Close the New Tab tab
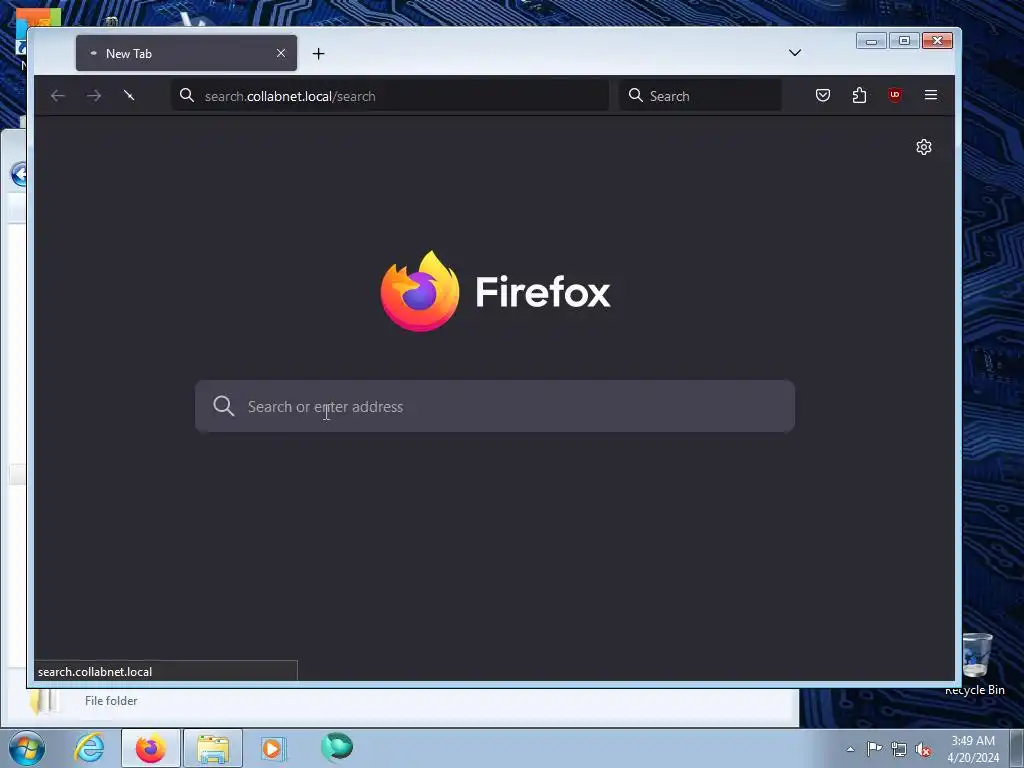The width and height of the screenshot is (1024, 768). (281, 53)
